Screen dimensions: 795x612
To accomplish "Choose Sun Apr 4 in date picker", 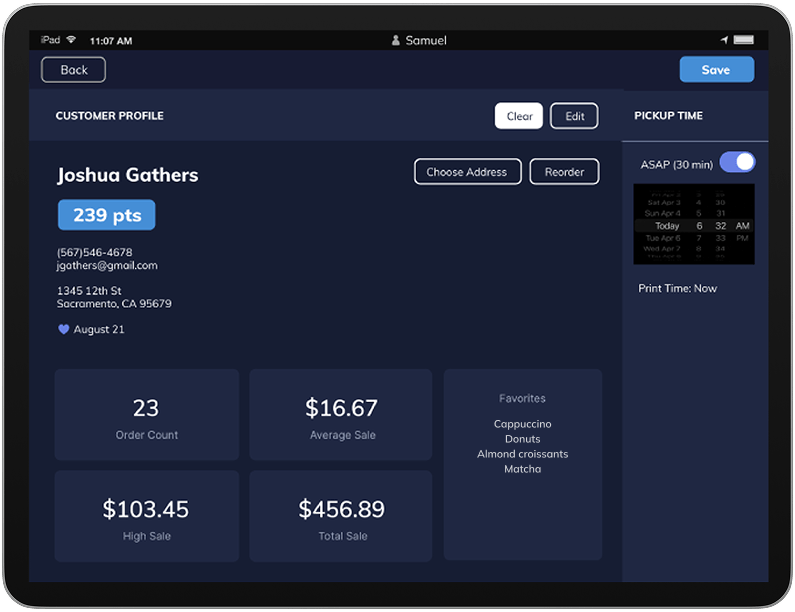I will [x=662, y=213].
